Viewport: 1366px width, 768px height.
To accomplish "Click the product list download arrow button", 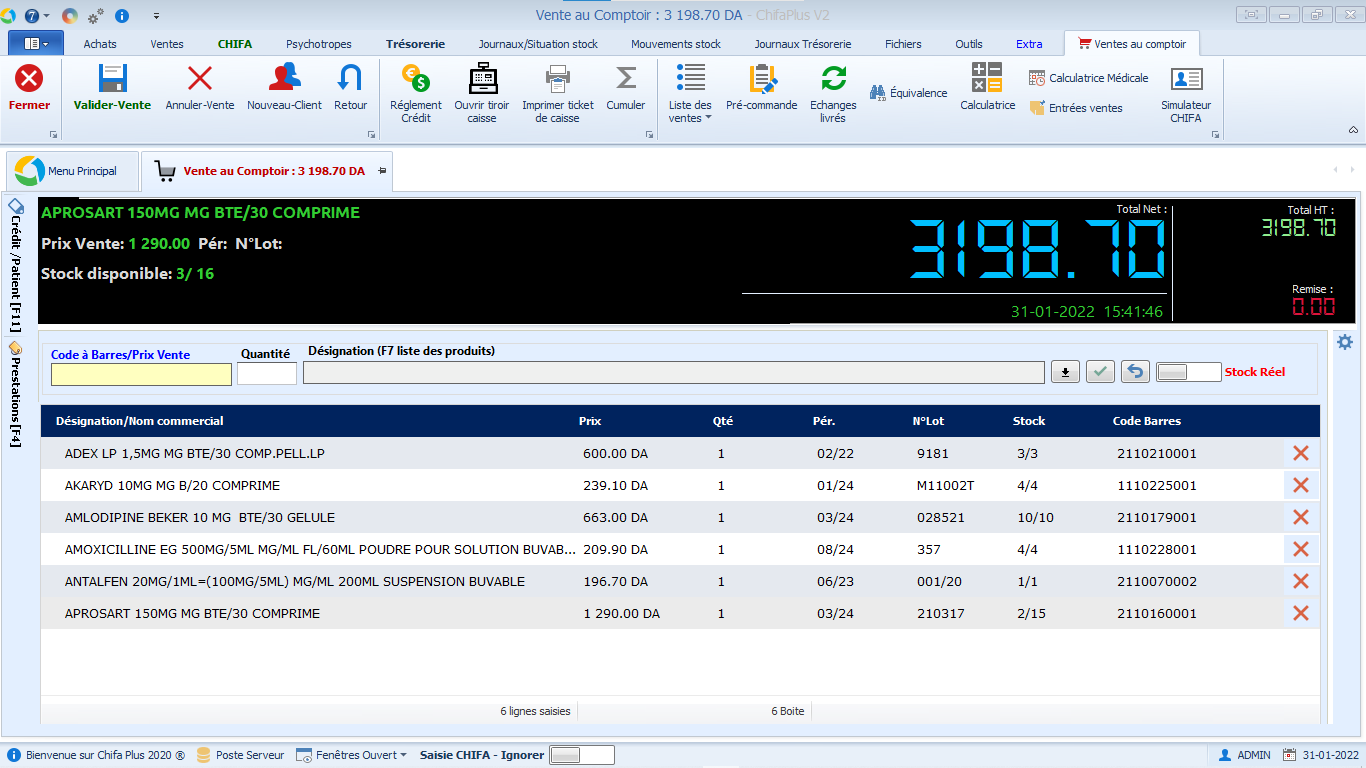I will (x=1065, y=372).
